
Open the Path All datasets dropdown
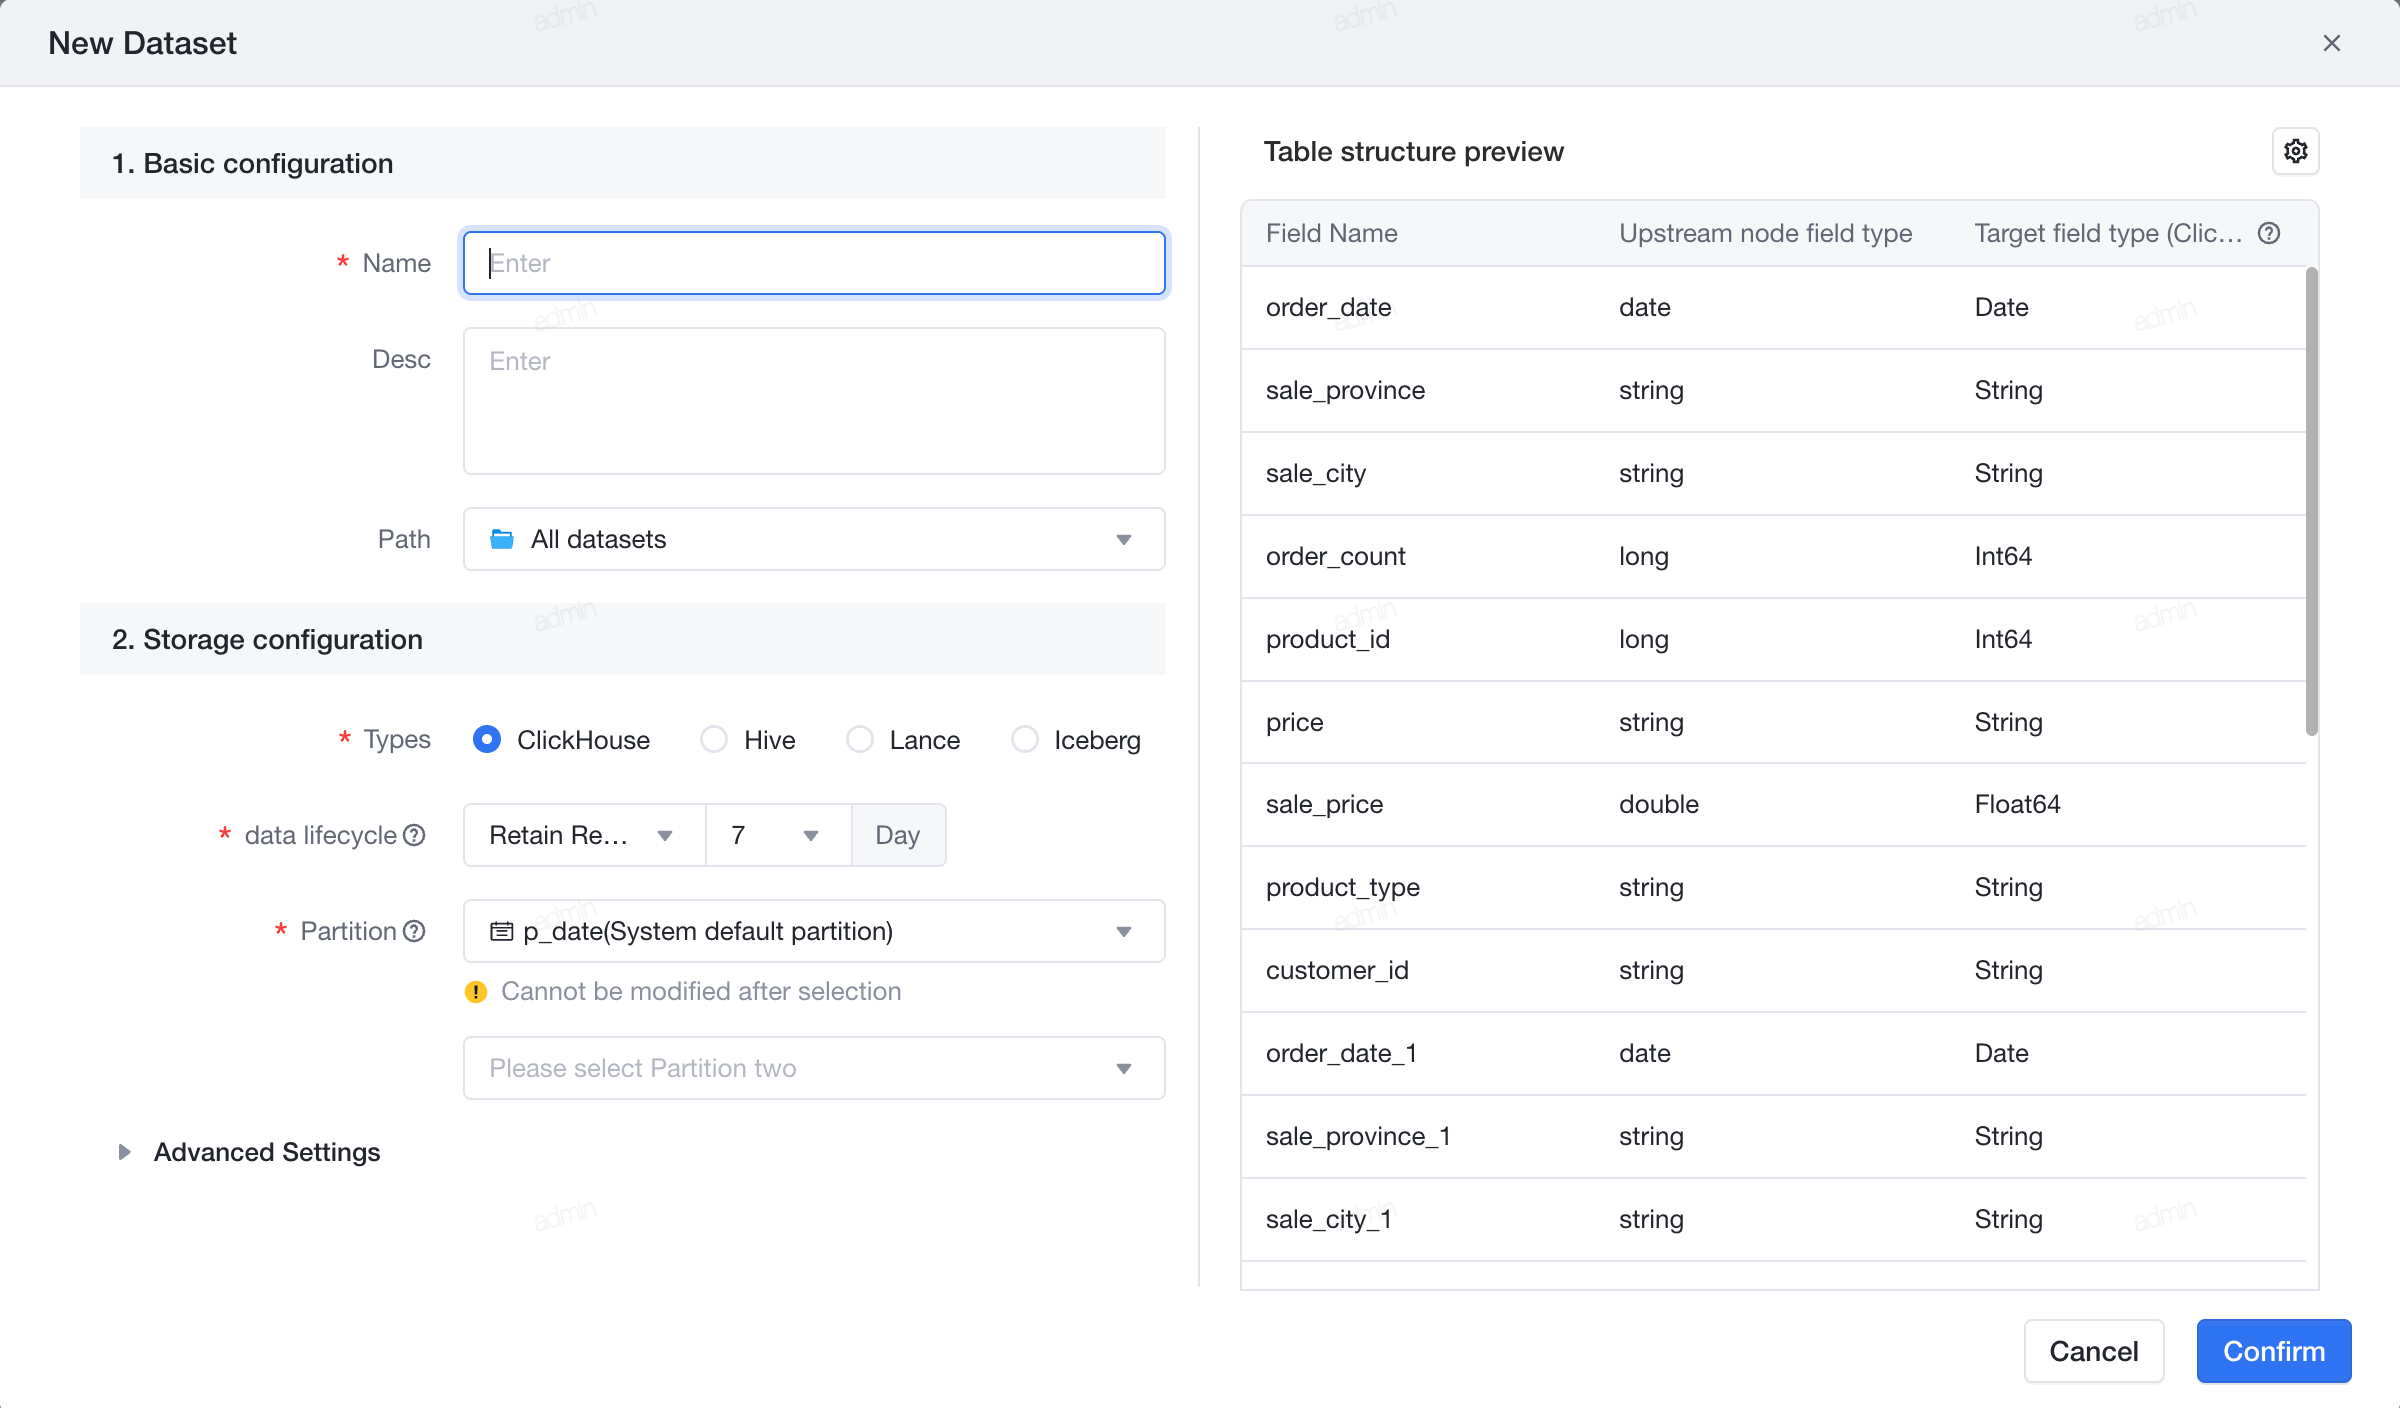pyautogui.click(x=814, y=539)
